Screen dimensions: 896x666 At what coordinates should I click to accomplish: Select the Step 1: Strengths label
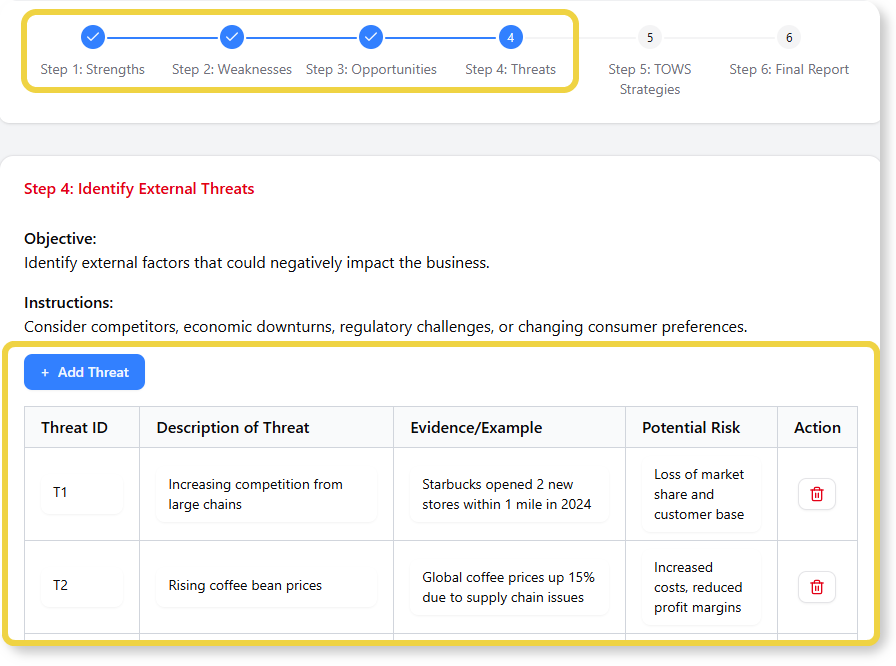click(92, 69)
